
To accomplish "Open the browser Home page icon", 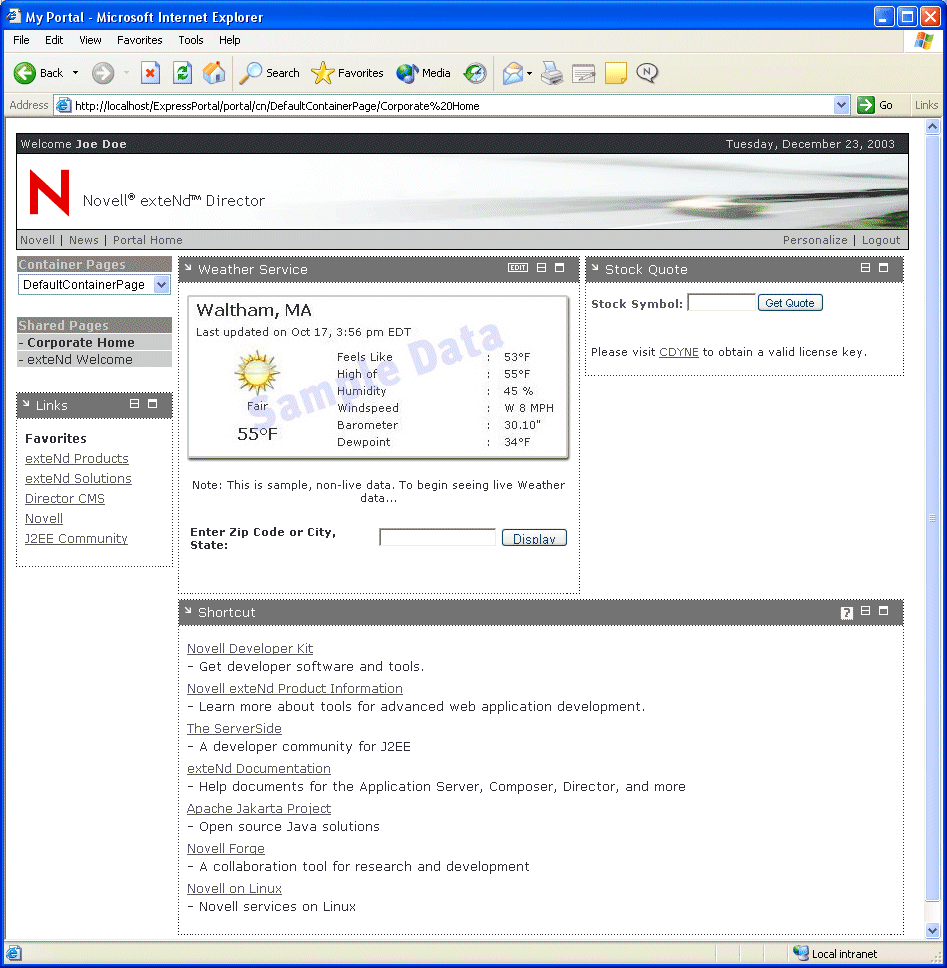I will click(214, 73).
